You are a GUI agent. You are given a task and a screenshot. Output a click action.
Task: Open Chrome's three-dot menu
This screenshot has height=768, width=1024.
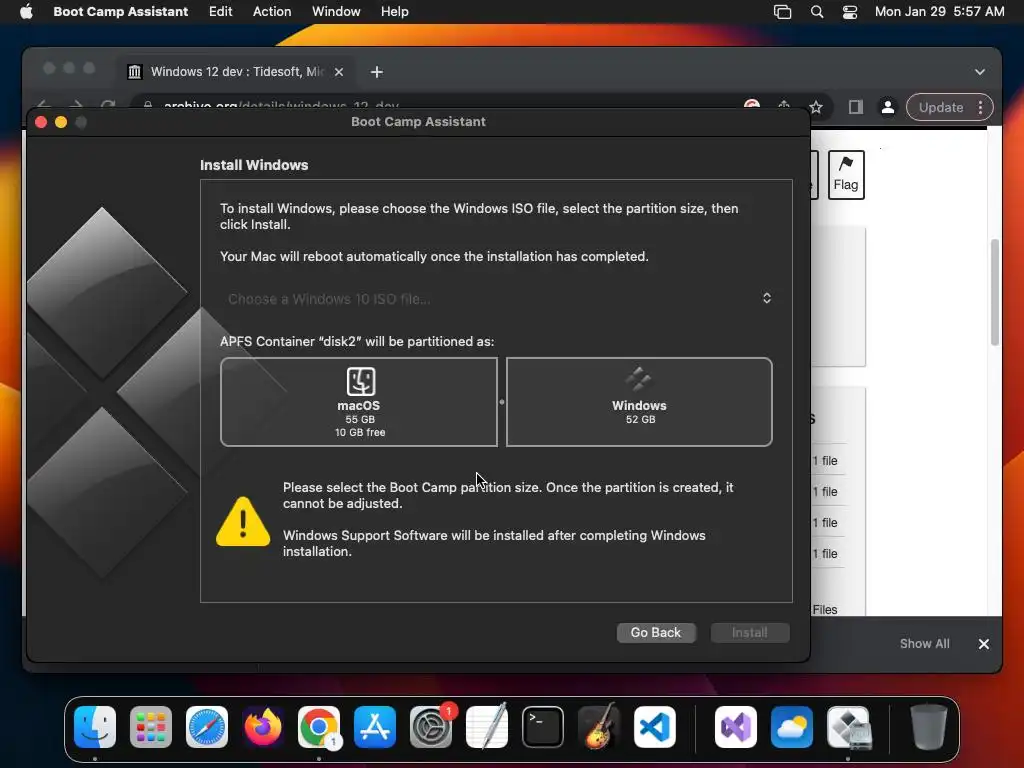click(x=980, y=107)
